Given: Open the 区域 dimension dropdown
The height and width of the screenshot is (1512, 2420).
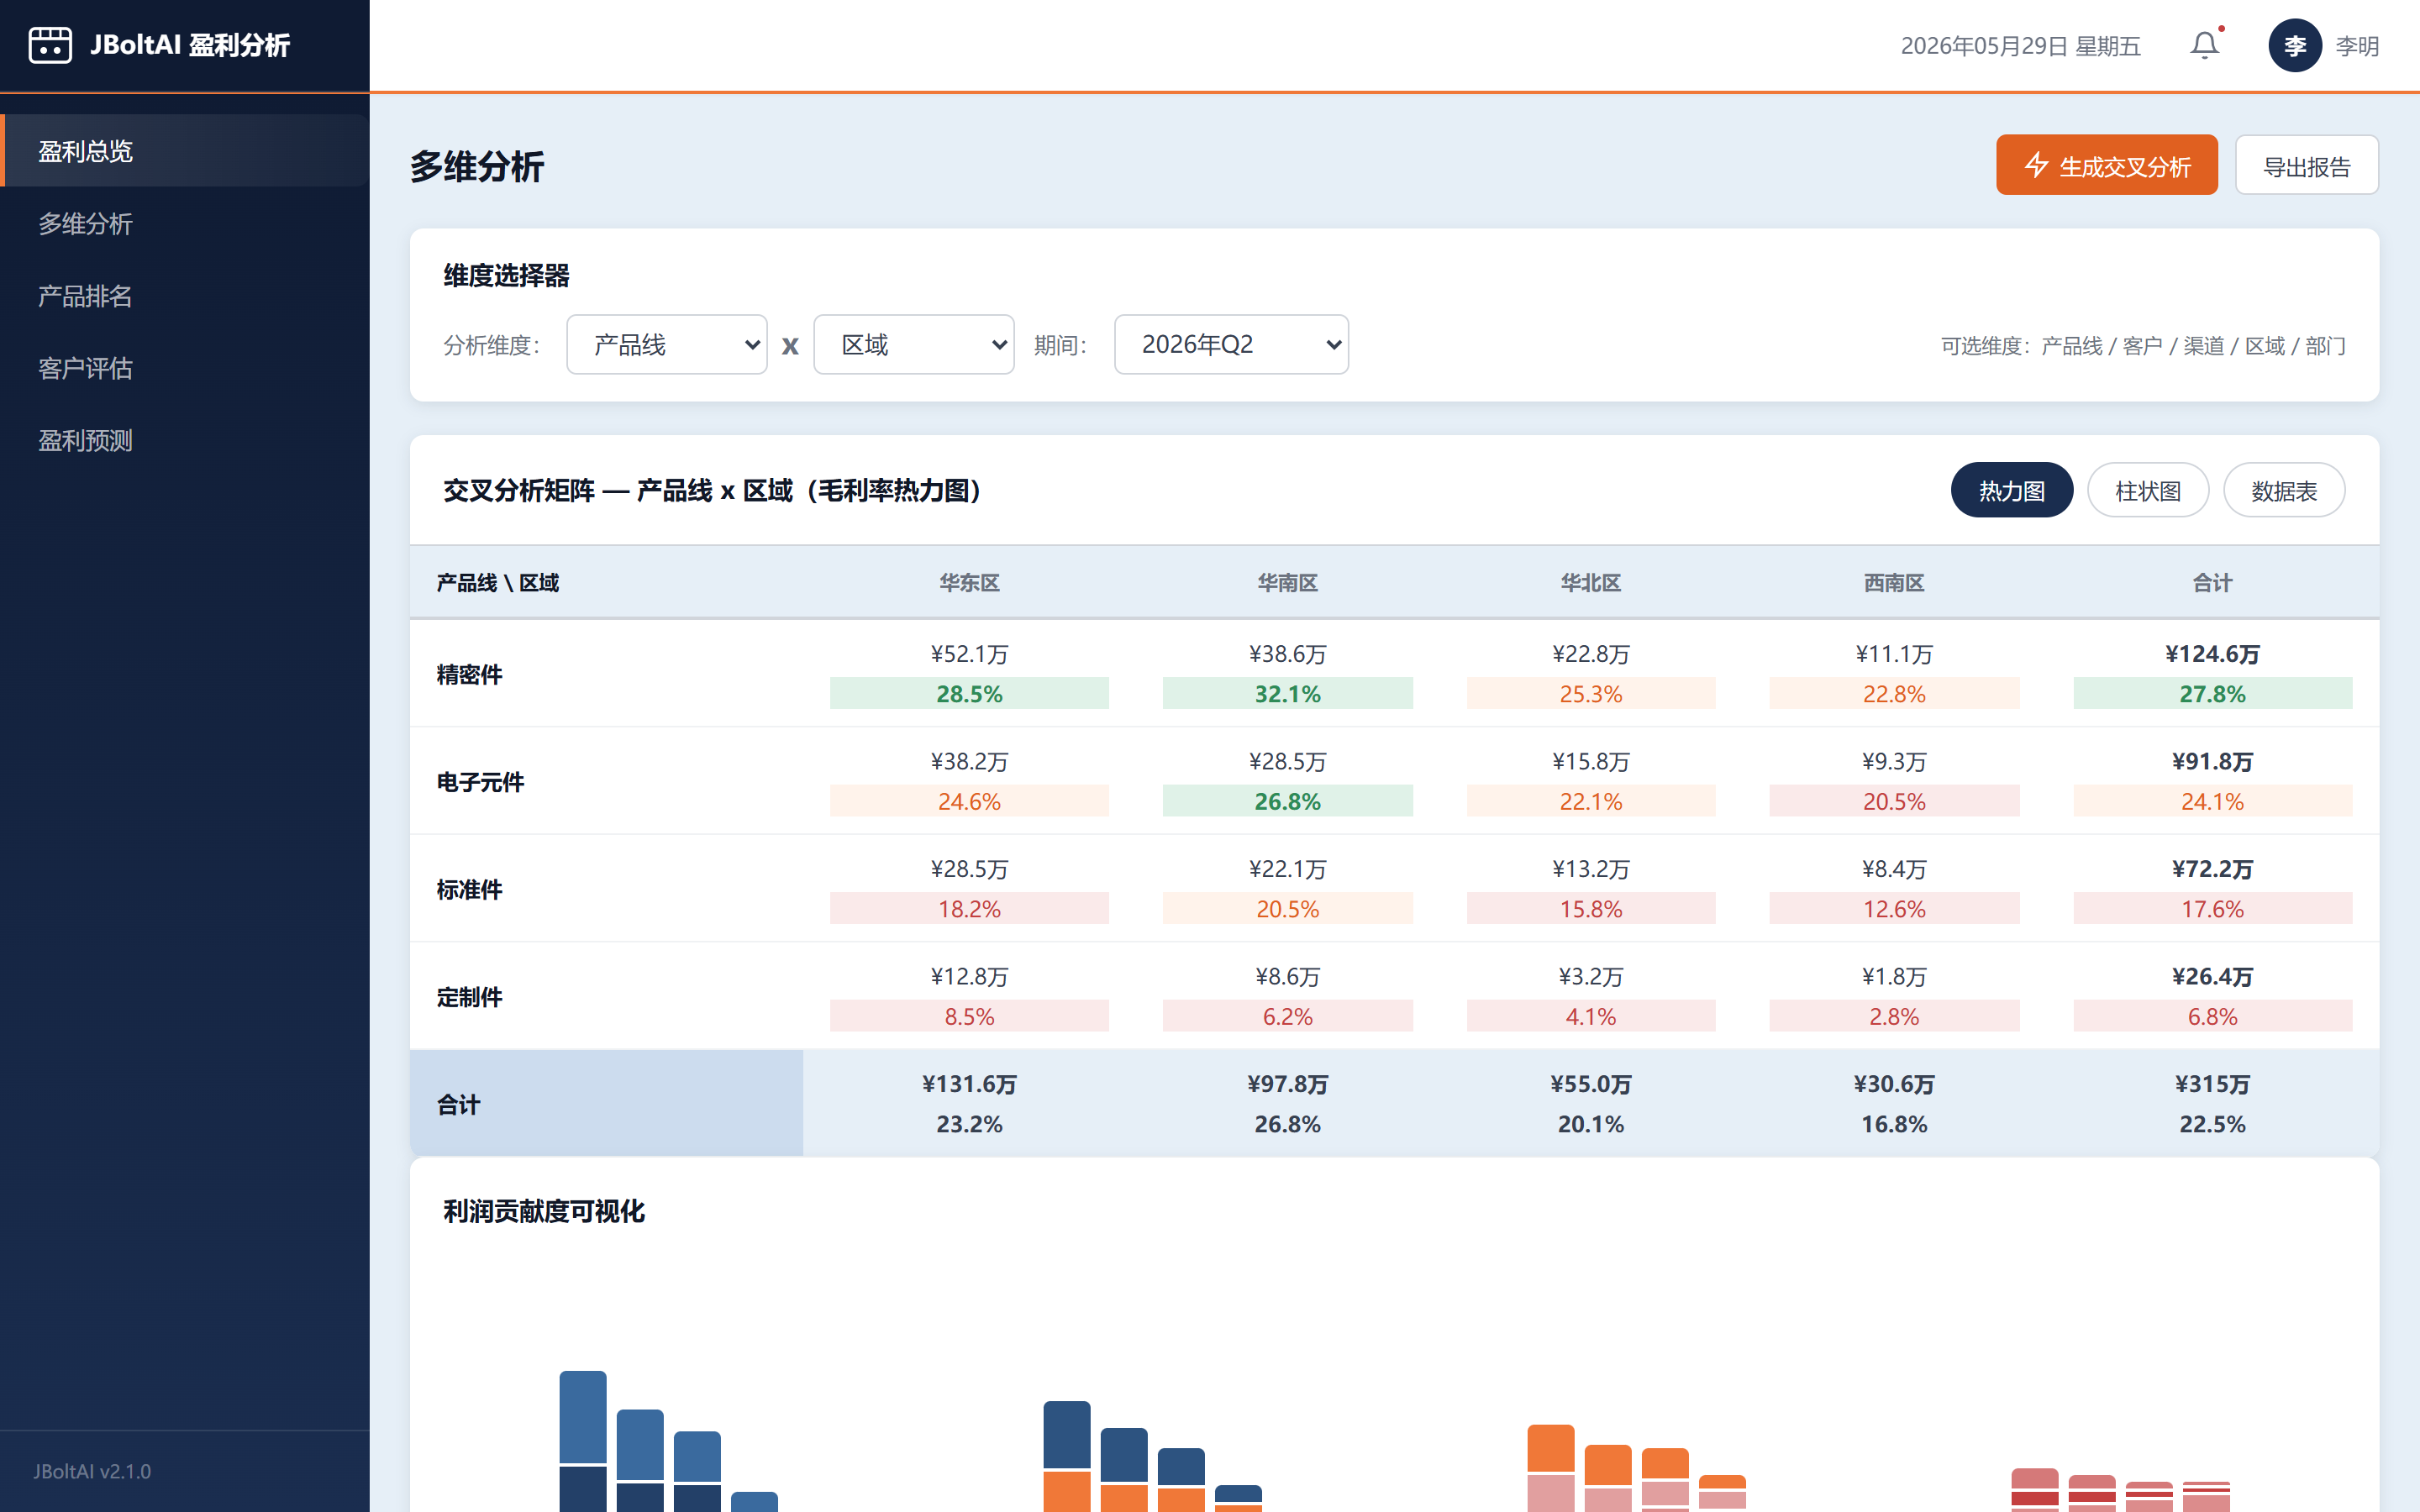Looking at the screenshot, I should pyautogui.click(x=914, y=345).
